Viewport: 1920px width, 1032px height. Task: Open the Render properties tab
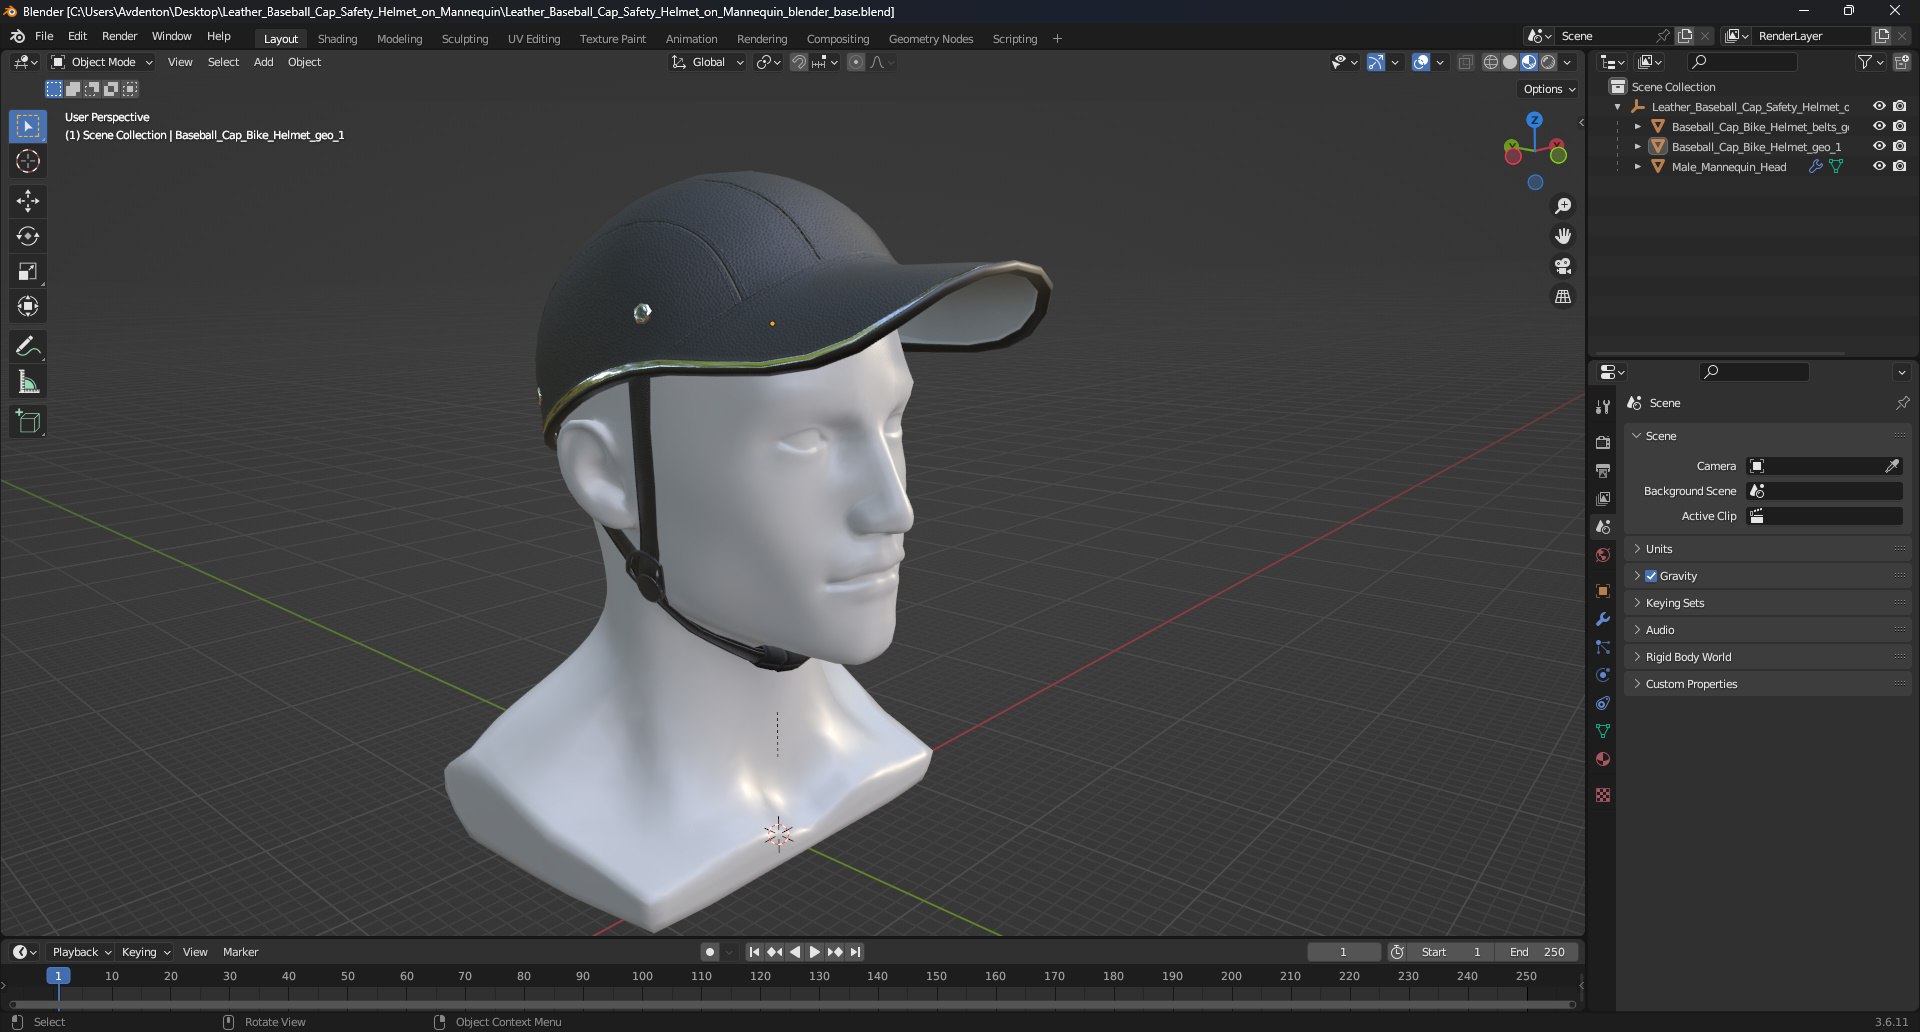pos(1603,442)
